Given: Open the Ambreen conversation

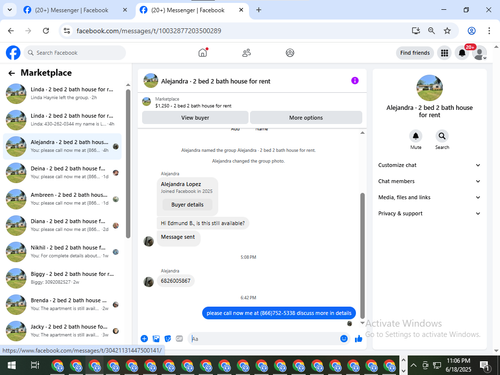Looking at the screenshot, I should click(62, 199).
